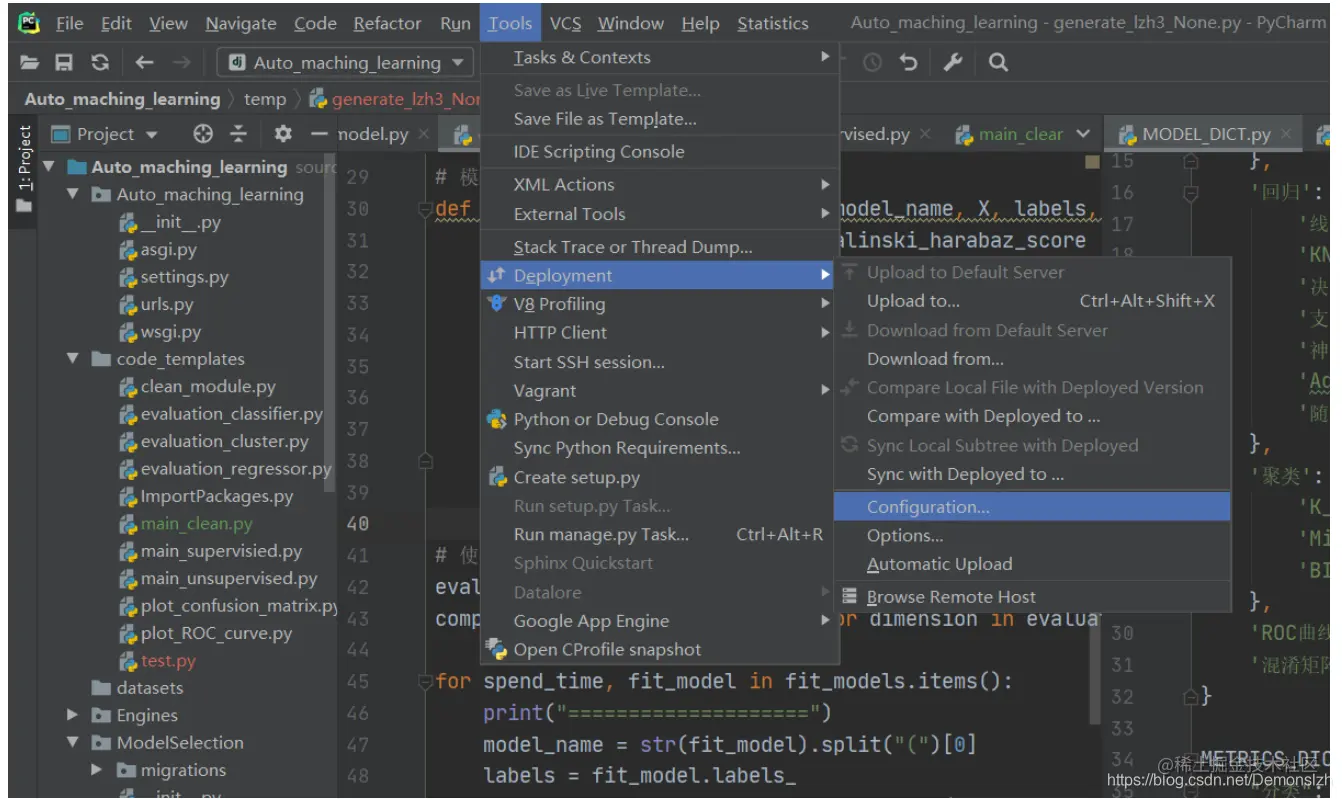Open the HTTP Client submenu
The width and height of the screenshot is (1342, 799).
point(659,333)
